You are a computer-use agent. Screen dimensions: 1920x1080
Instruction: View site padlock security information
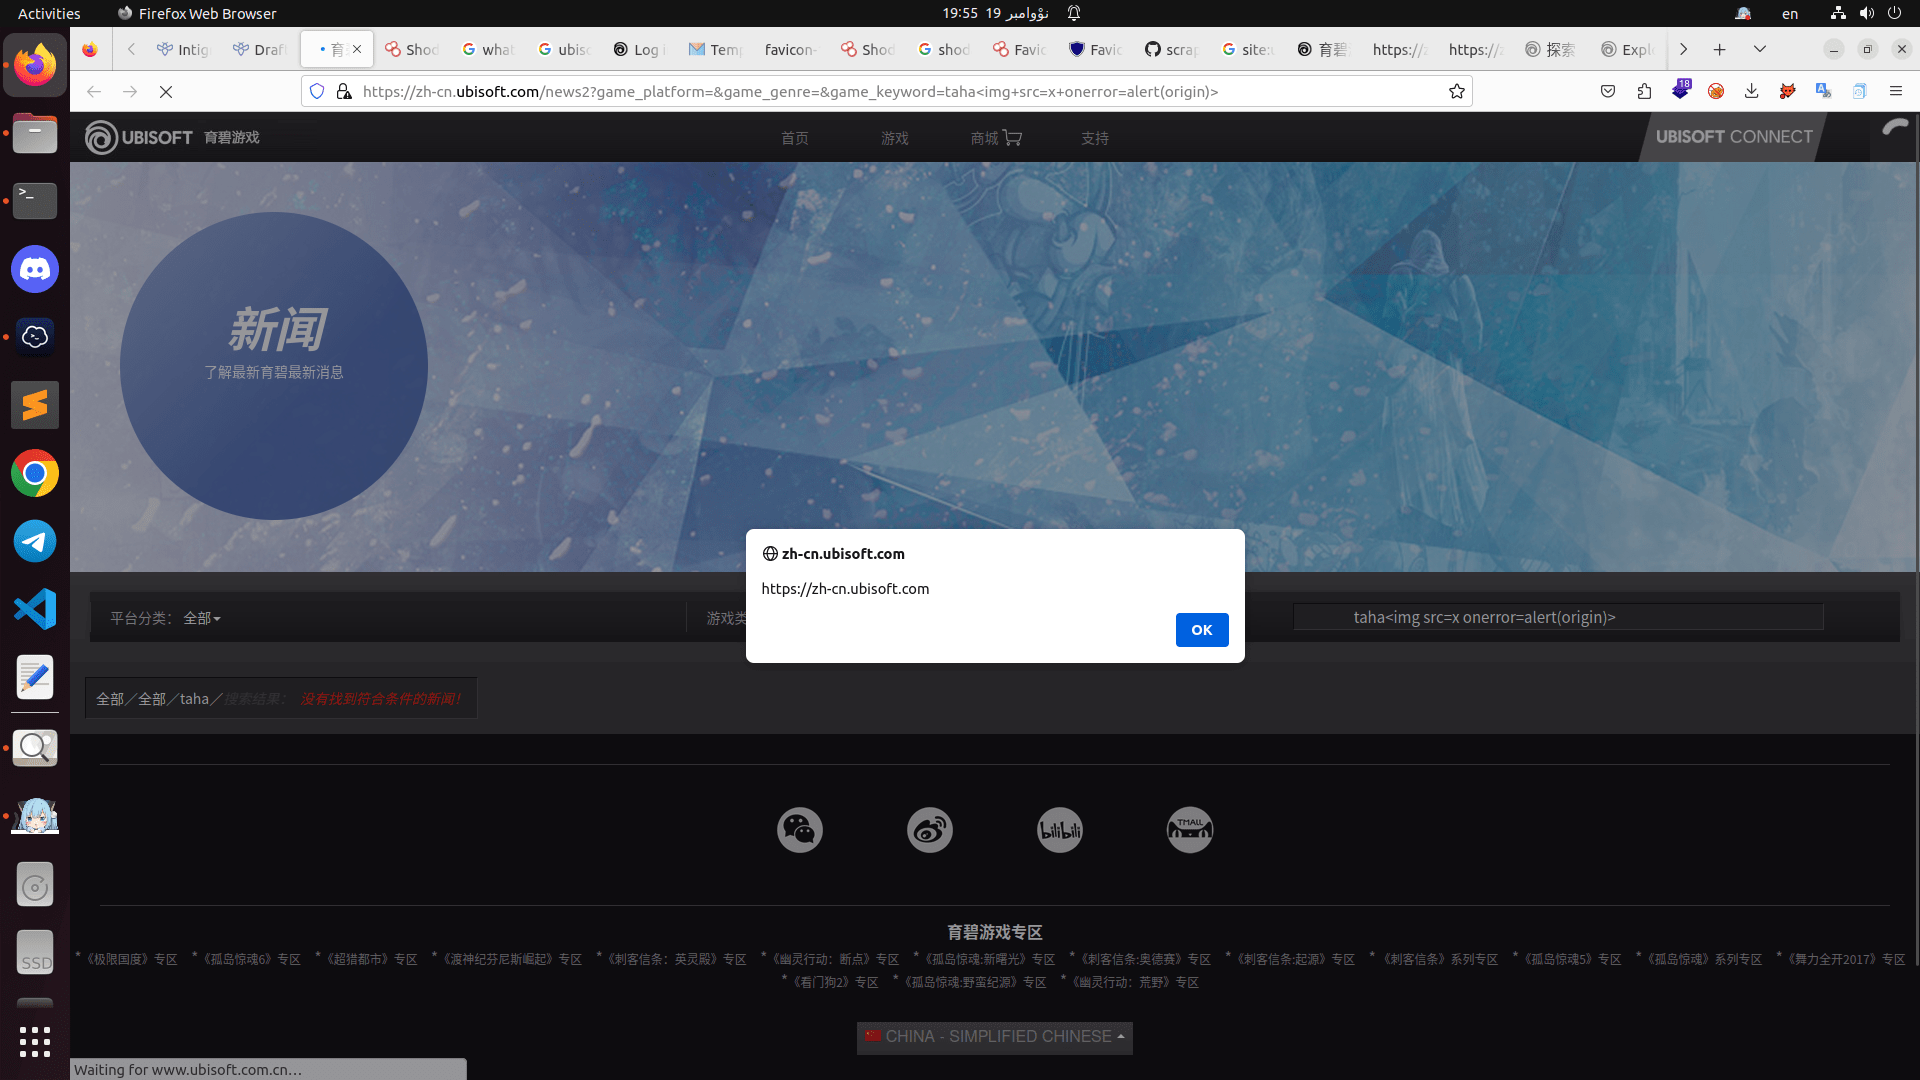coord(344,92)
